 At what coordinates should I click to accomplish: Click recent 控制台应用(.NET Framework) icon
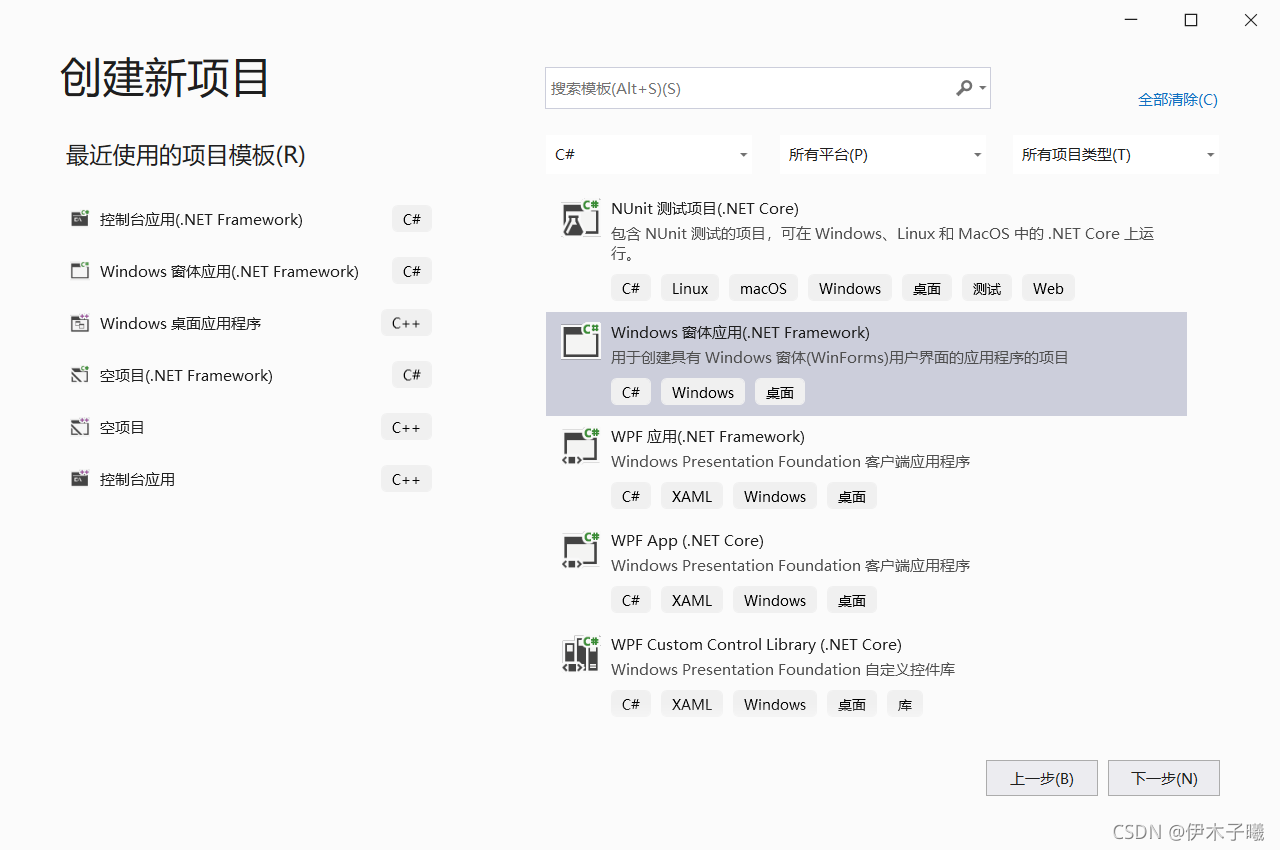[x=80, y=219]
